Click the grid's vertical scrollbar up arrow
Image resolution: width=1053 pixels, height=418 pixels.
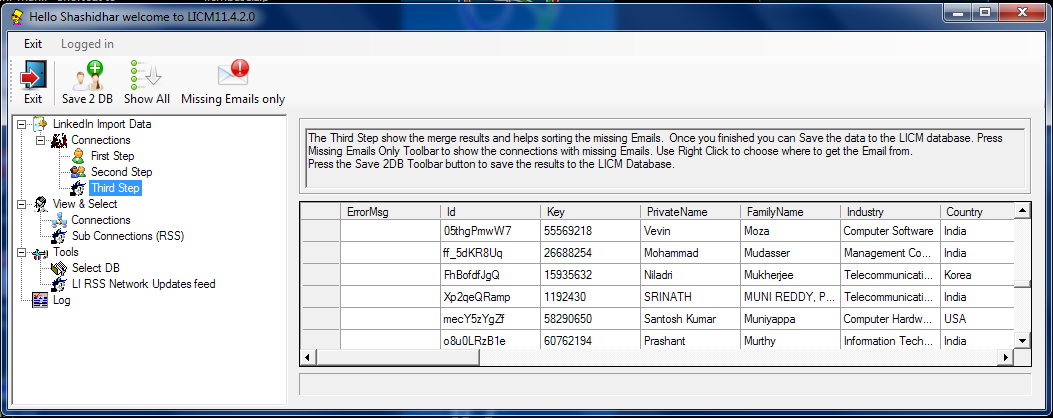1021,210
